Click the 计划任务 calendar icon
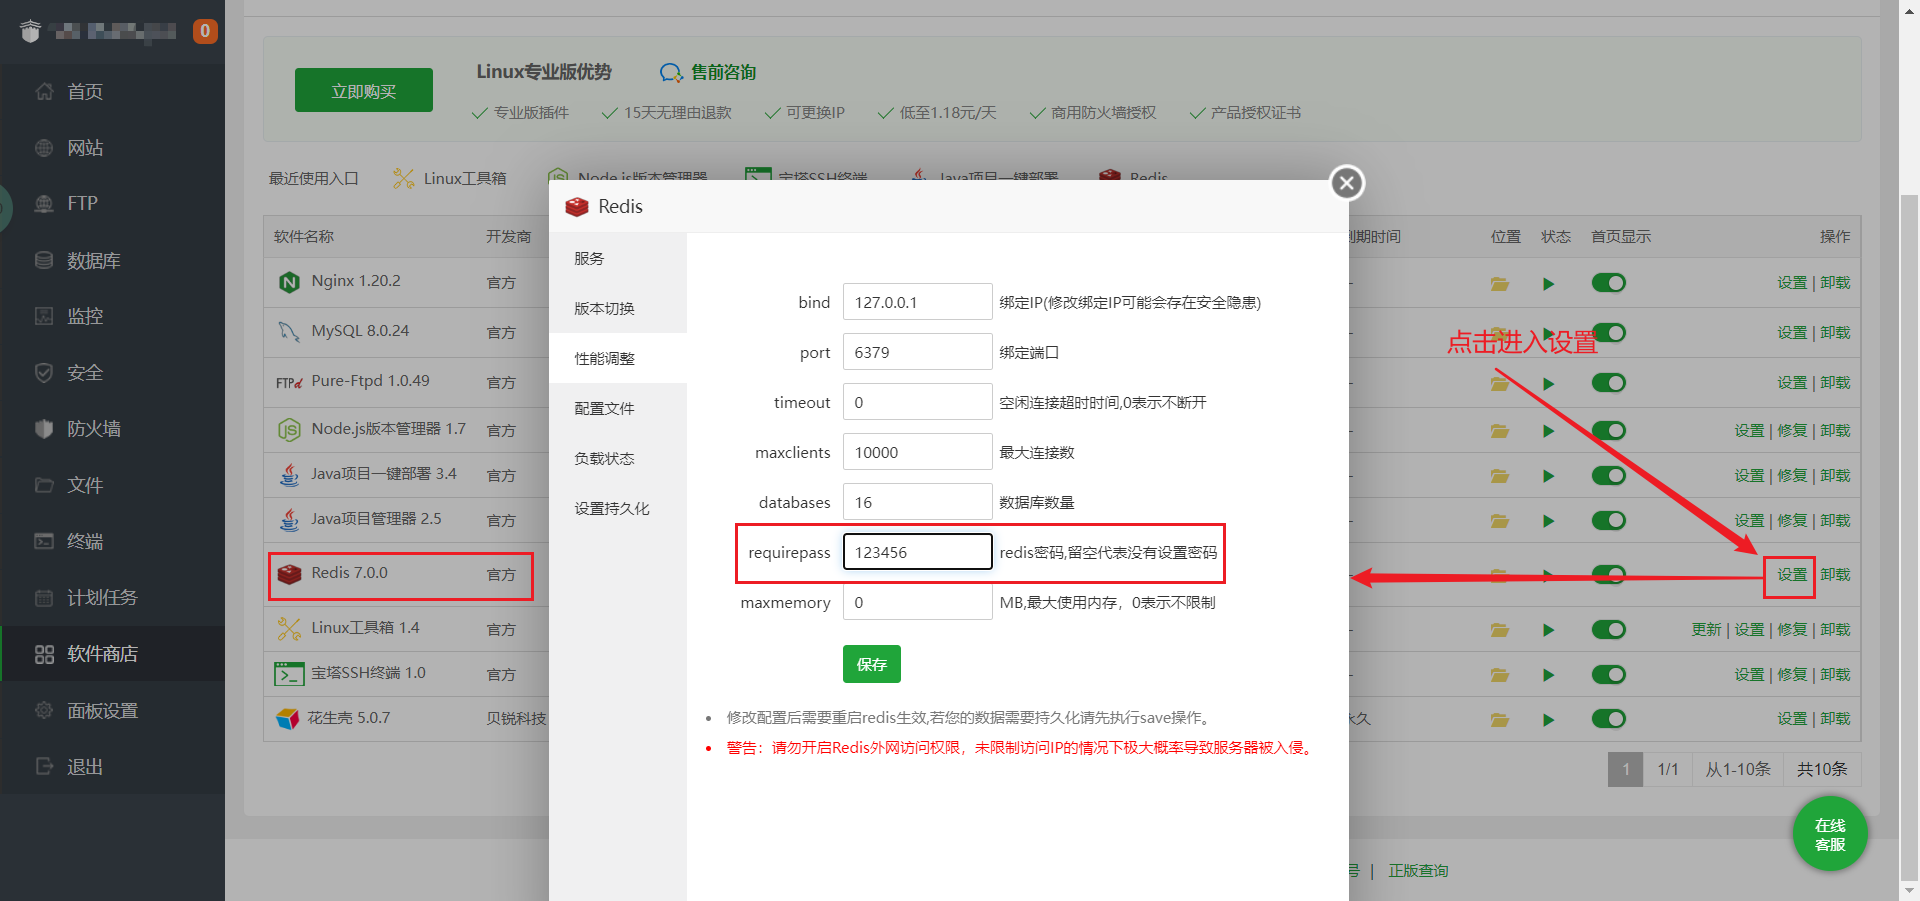 pos(44,598)
